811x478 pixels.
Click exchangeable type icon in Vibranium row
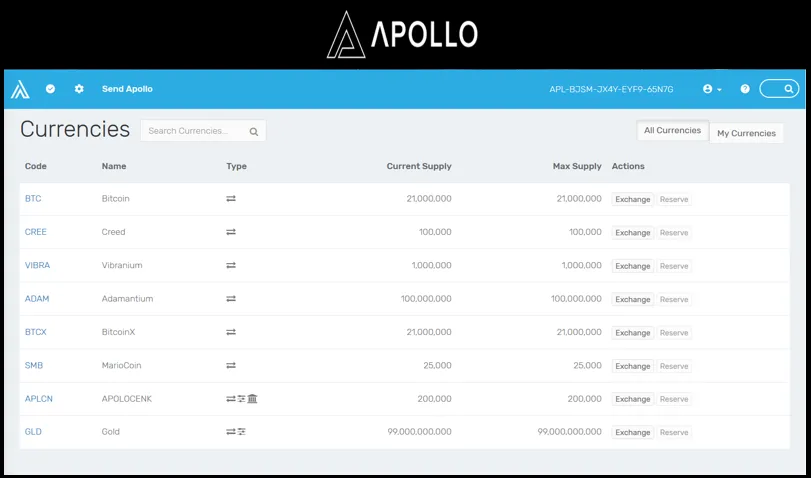[231, 265]
